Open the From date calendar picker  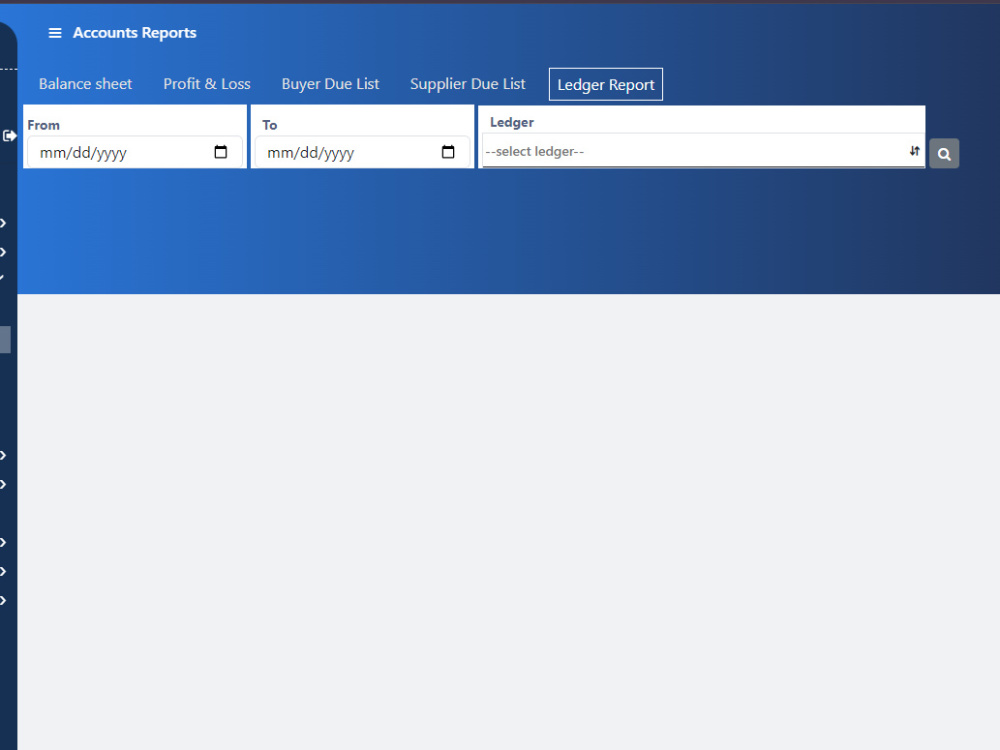221,152
